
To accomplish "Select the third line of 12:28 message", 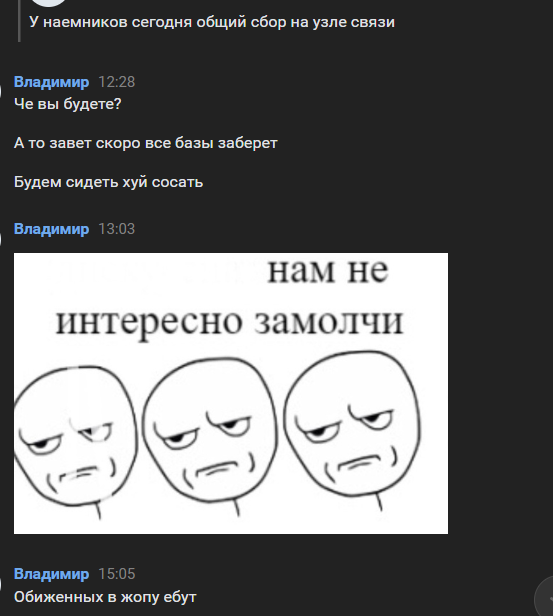I will click(x=108, y=182).
